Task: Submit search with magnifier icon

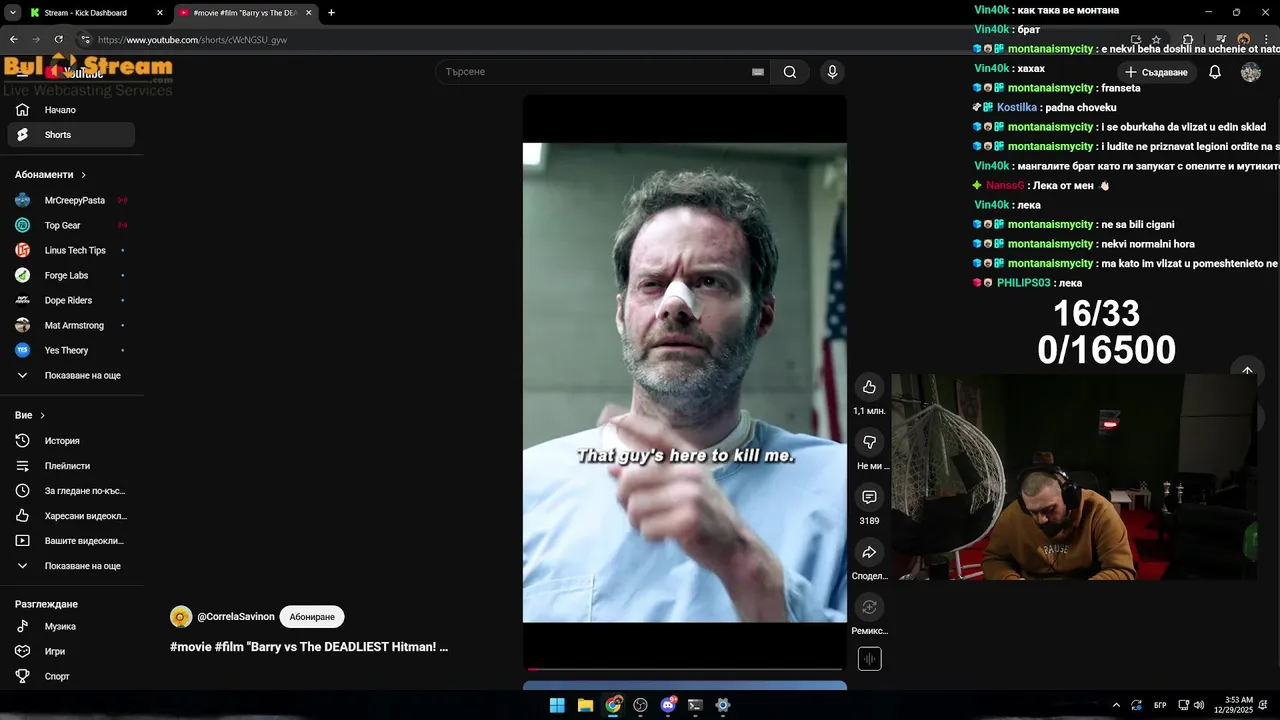Action: point(790,72)
